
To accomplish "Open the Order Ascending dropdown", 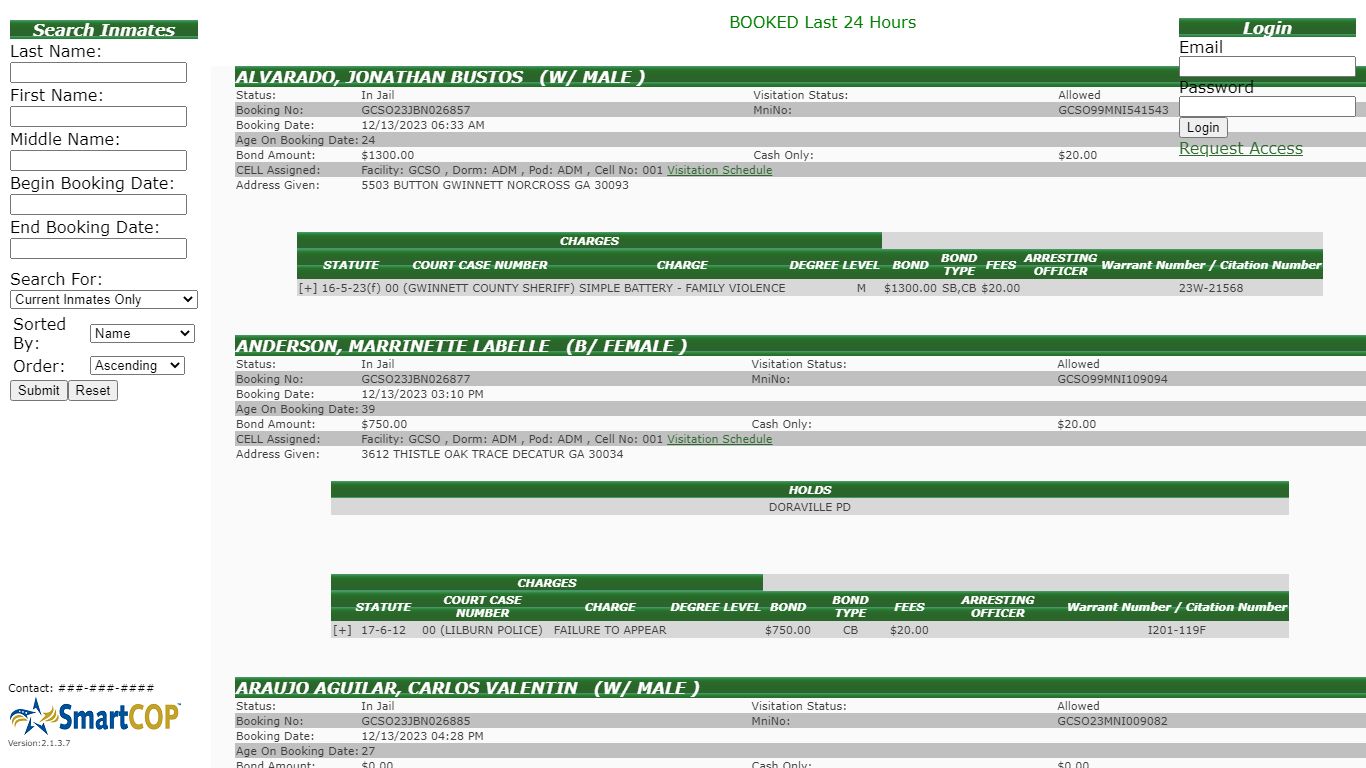I will coord(137,365).
